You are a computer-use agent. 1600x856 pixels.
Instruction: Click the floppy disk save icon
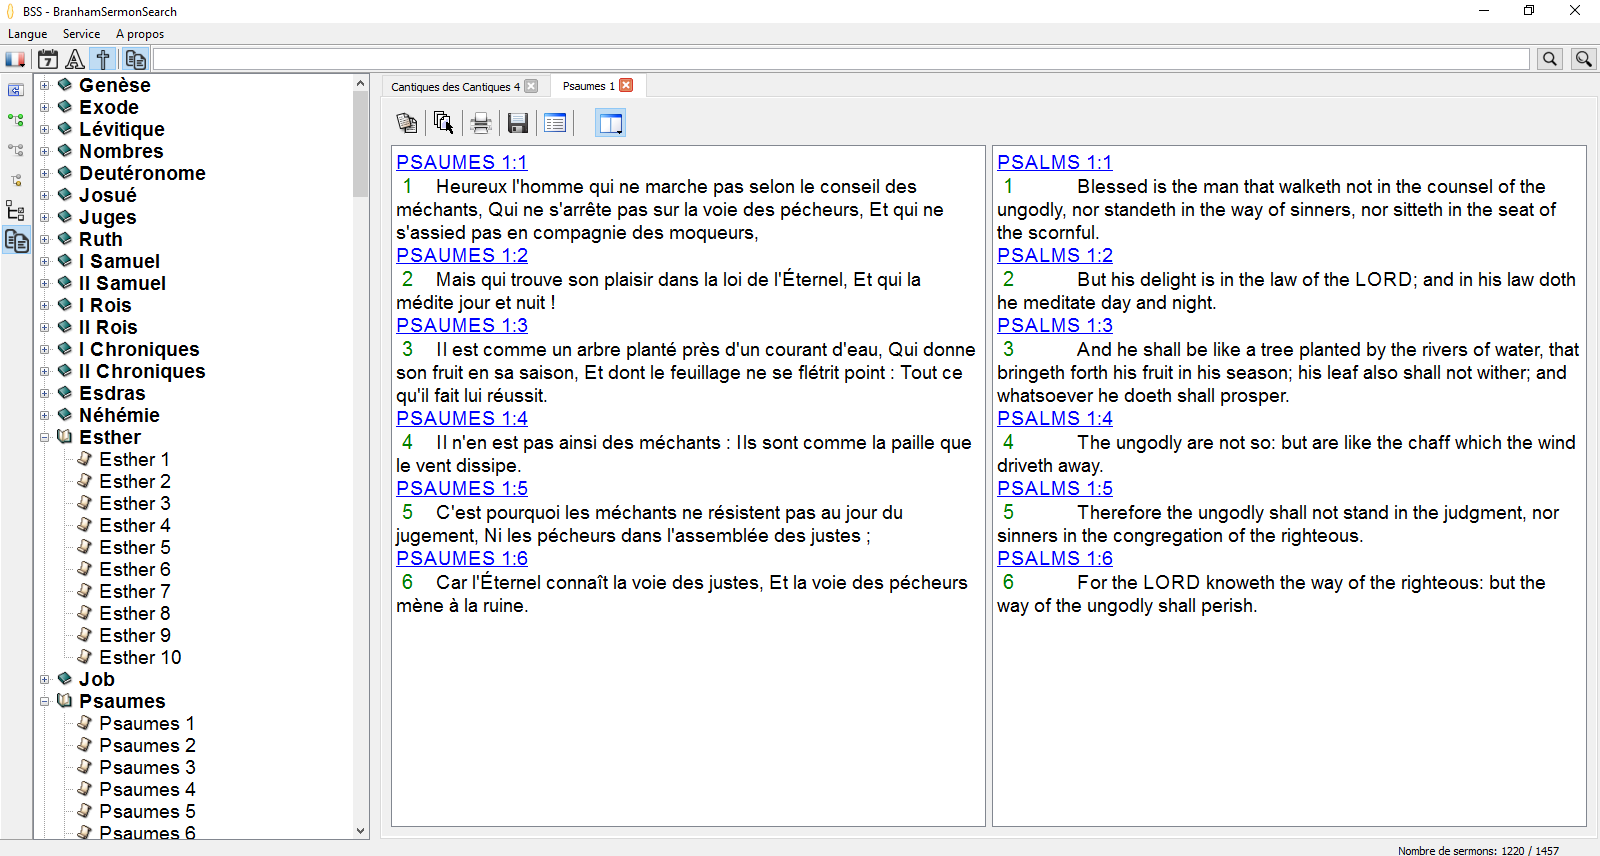tap(518, 123)
